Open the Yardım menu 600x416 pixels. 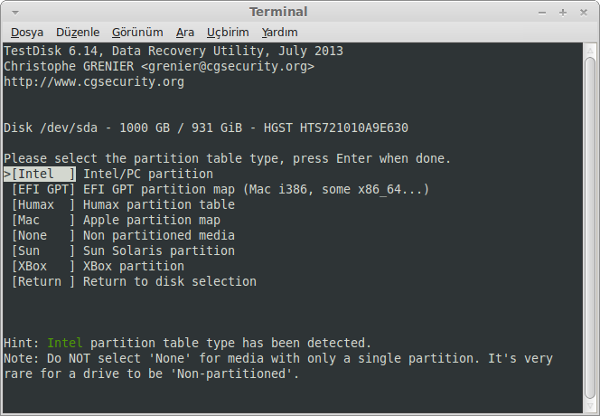[x=279, y=32]
